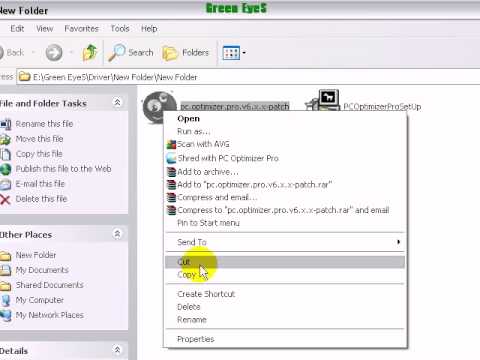Open the View menu
The image size is (480, 360).
coord(44,29)
